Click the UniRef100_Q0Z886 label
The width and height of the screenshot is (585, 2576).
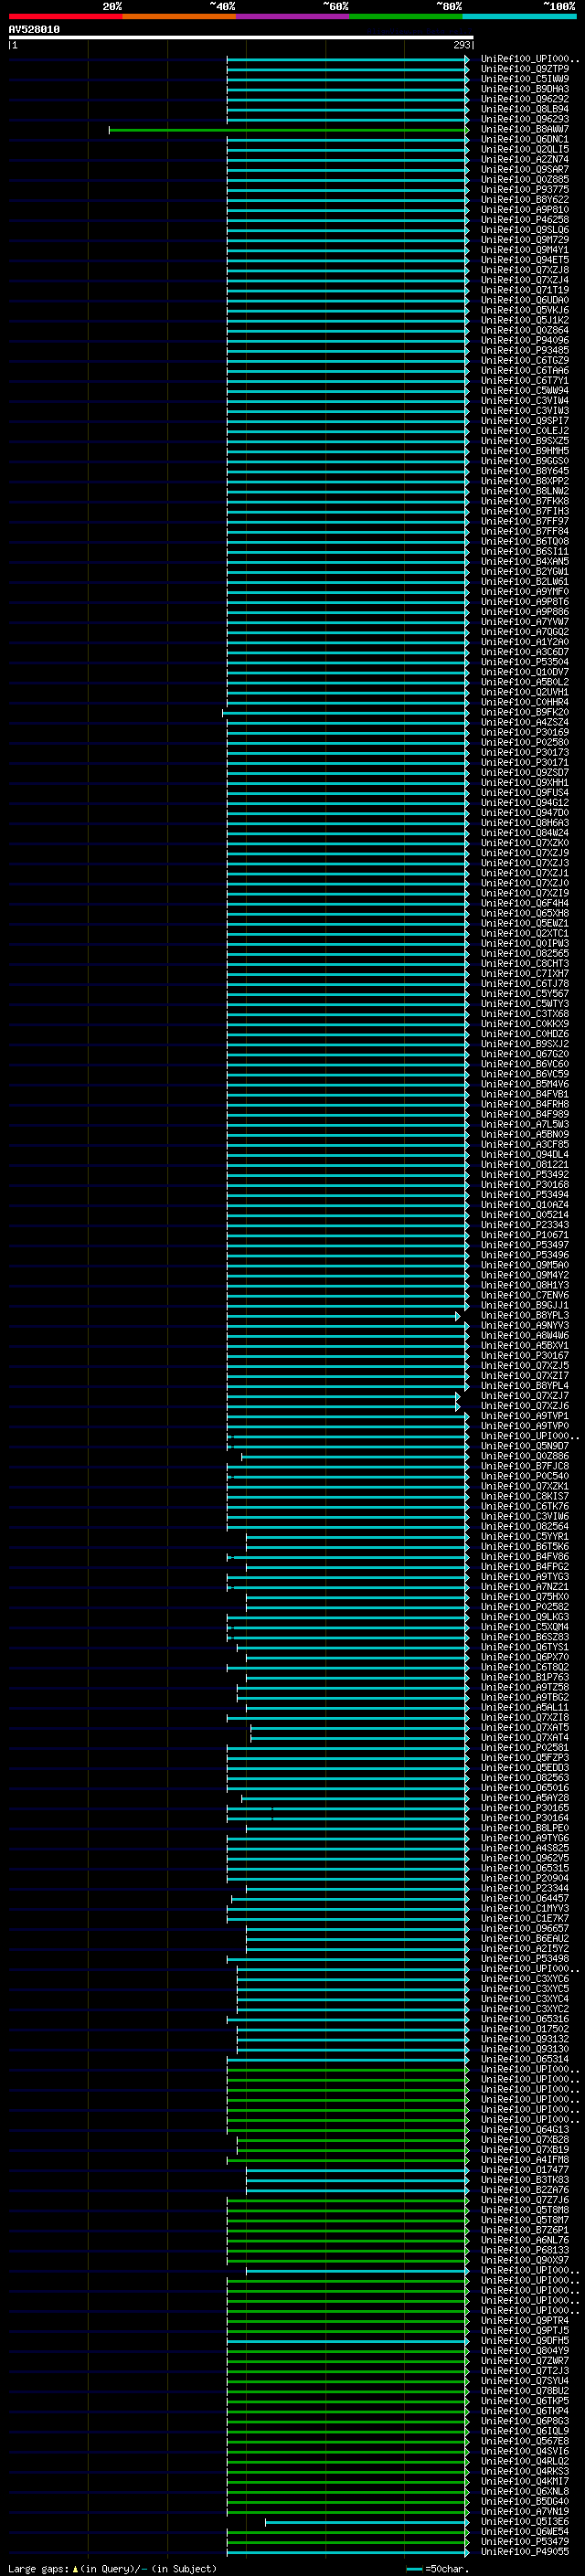coord(525,1457)
